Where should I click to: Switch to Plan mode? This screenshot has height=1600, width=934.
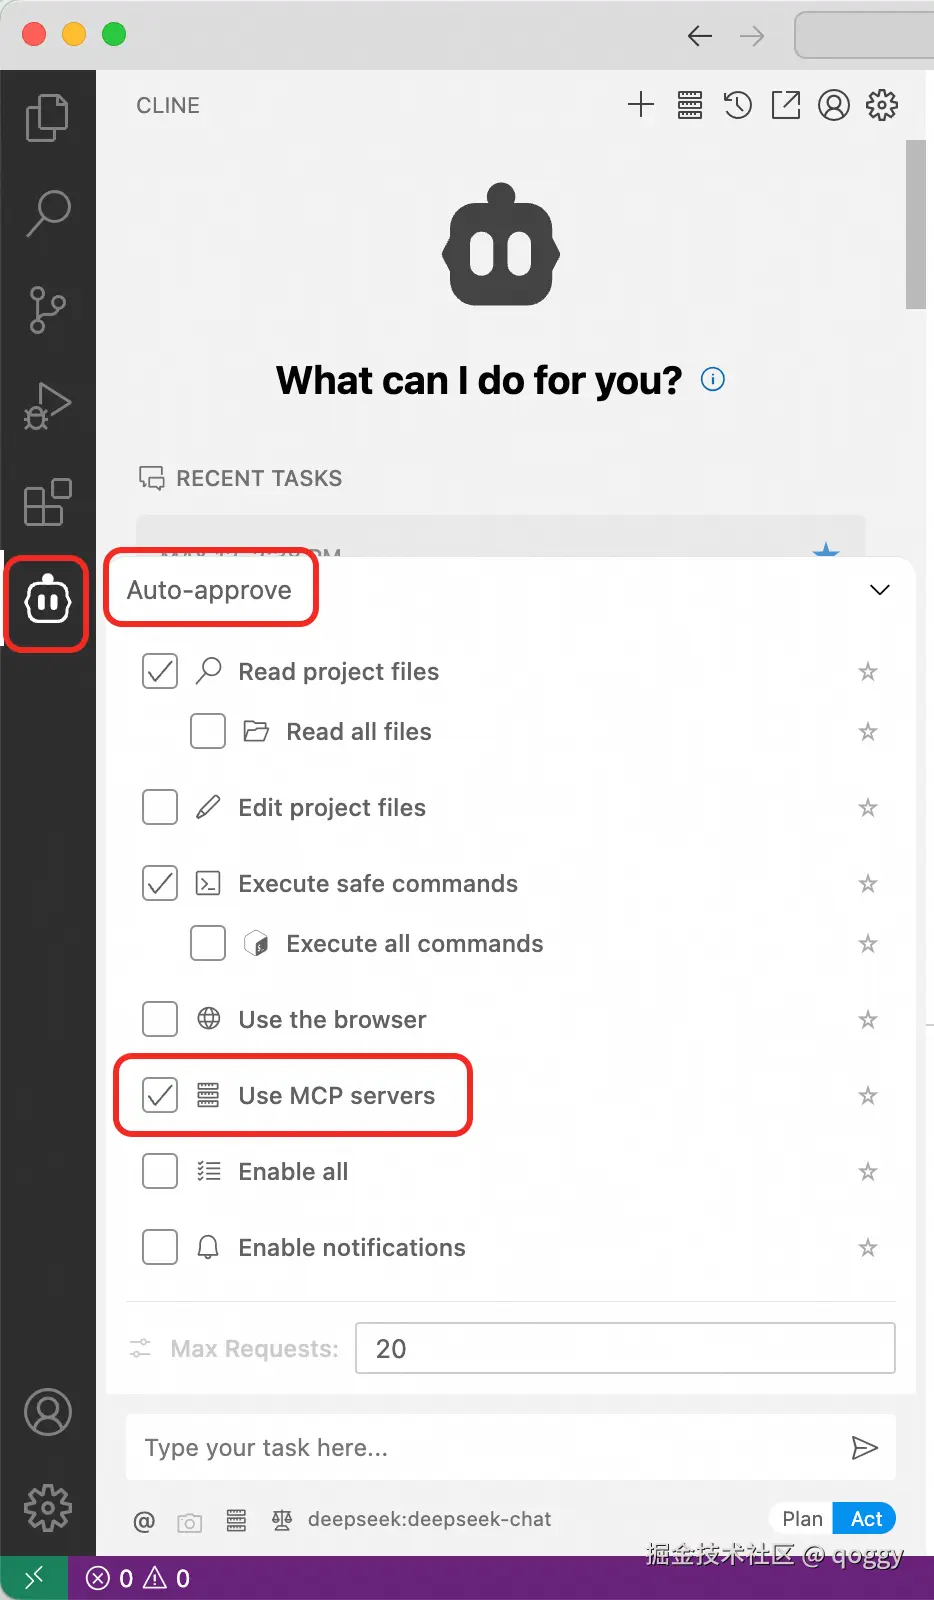pos(802,1519)
